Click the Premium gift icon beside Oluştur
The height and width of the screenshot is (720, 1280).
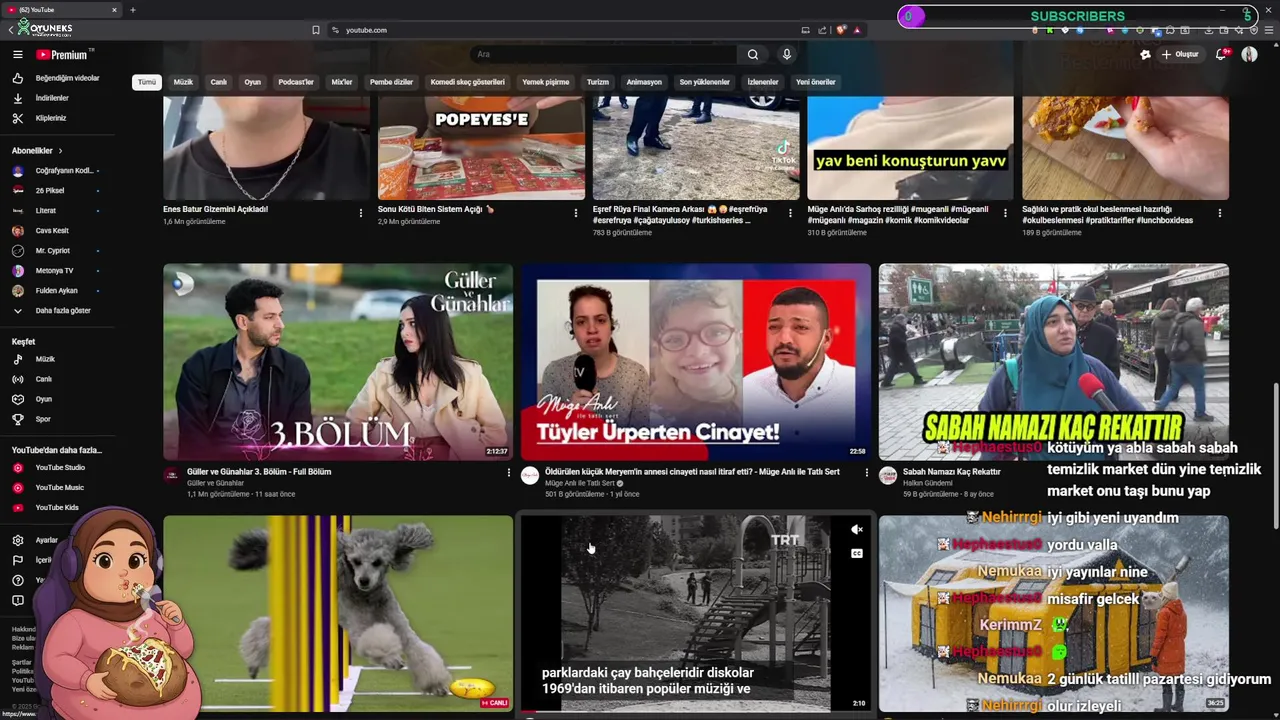click(x=1145, y=54)
